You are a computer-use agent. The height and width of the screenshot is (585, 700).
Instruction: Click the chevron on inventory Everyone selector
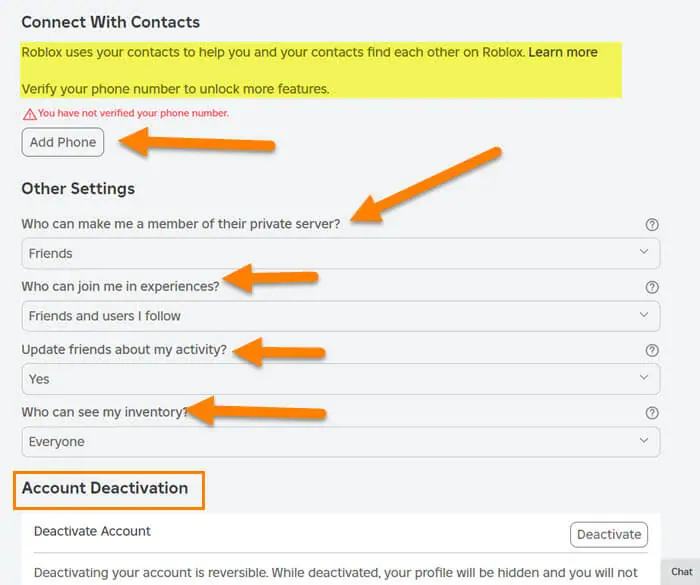coord(644,441)
